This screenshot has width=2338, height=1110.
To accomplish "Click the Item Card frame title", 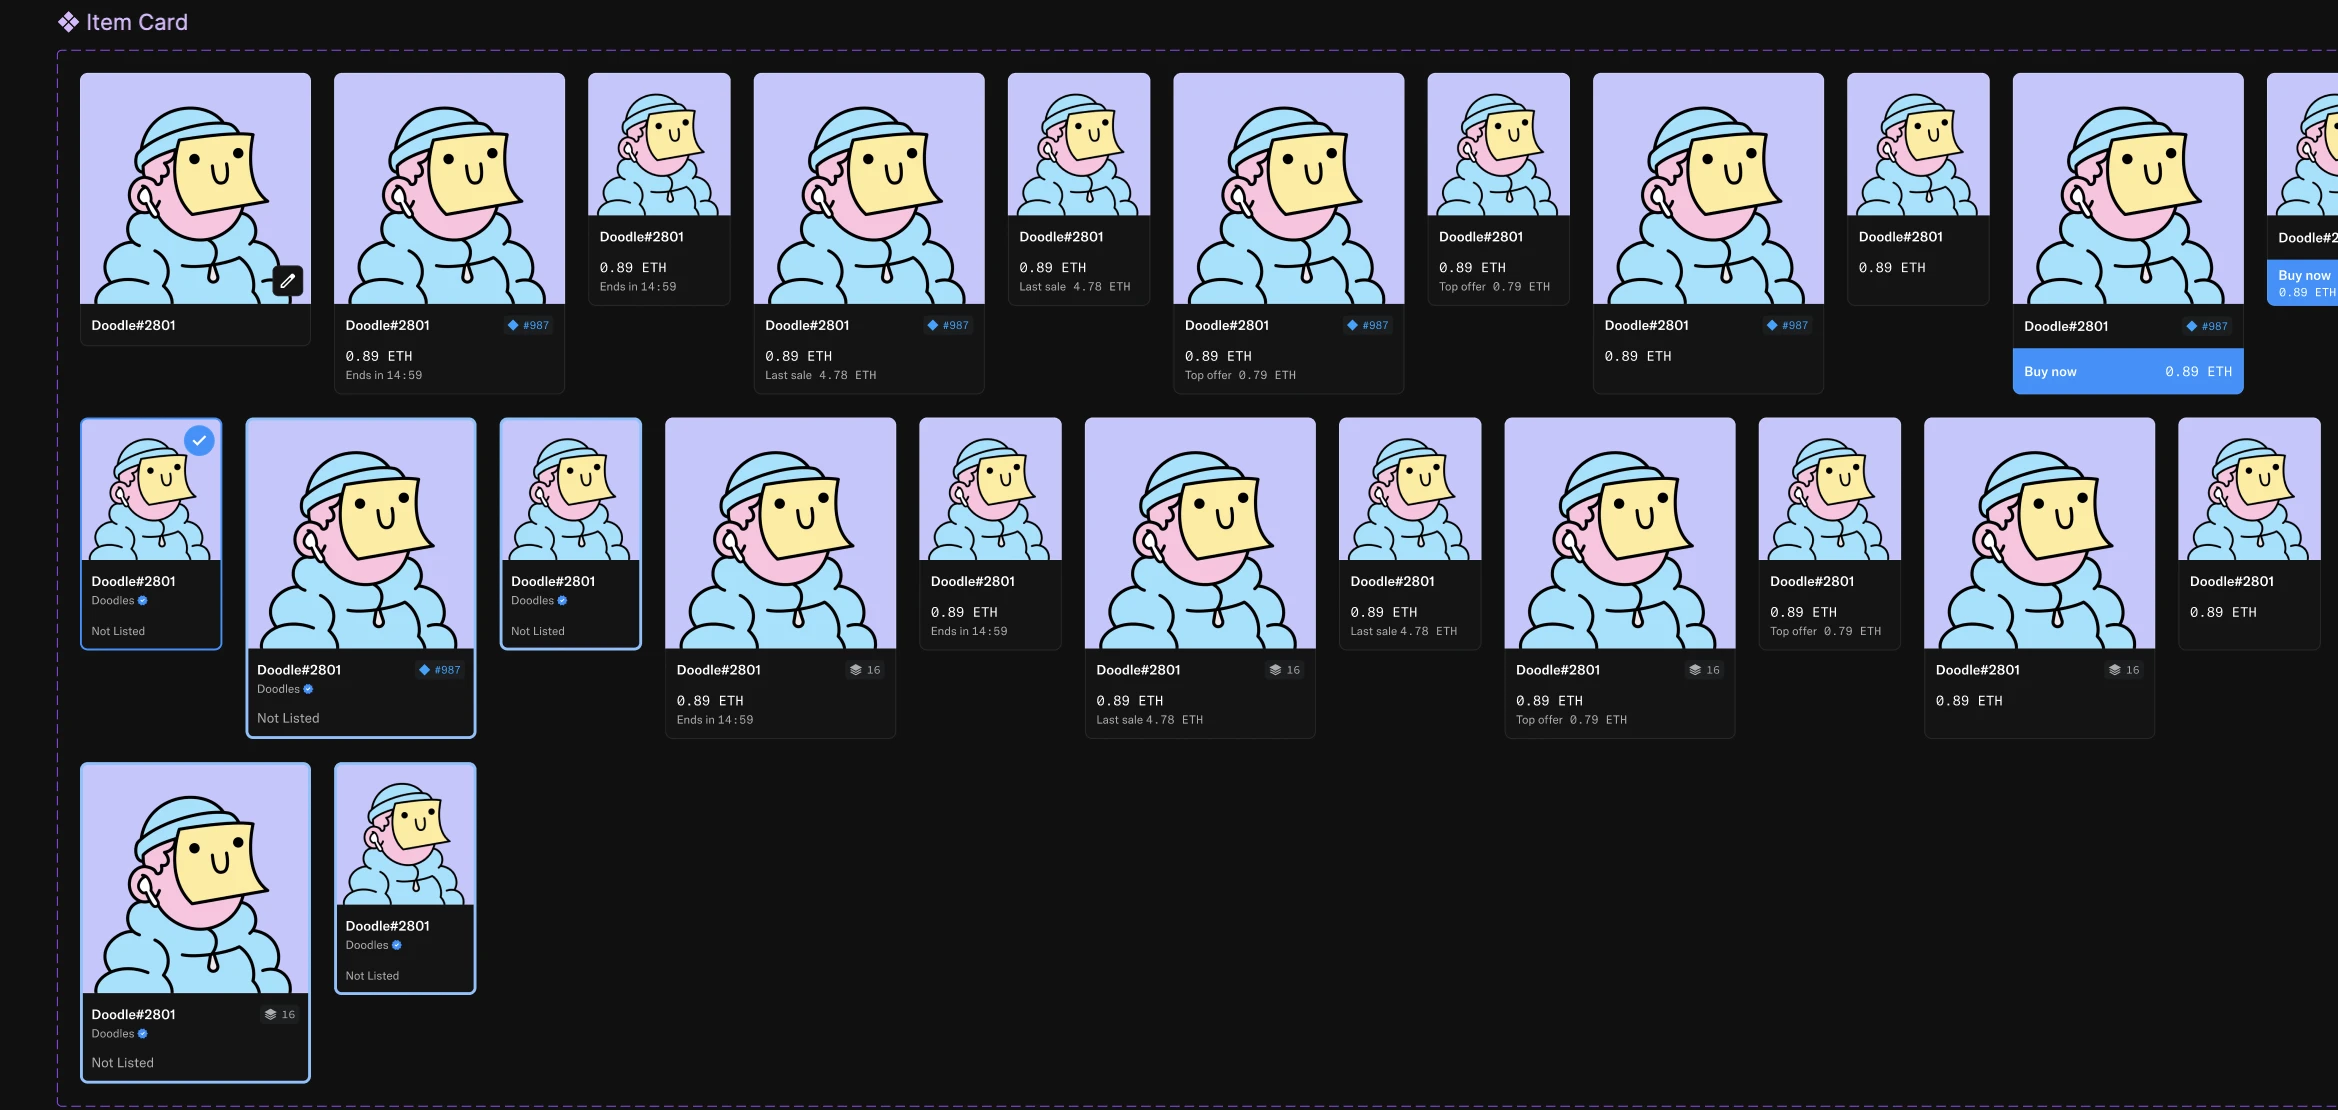I will 137,22.
